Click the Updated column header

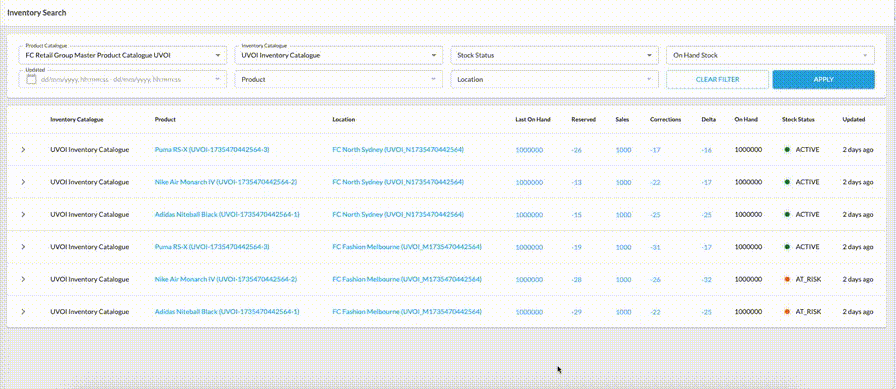(x=854, y=119)
